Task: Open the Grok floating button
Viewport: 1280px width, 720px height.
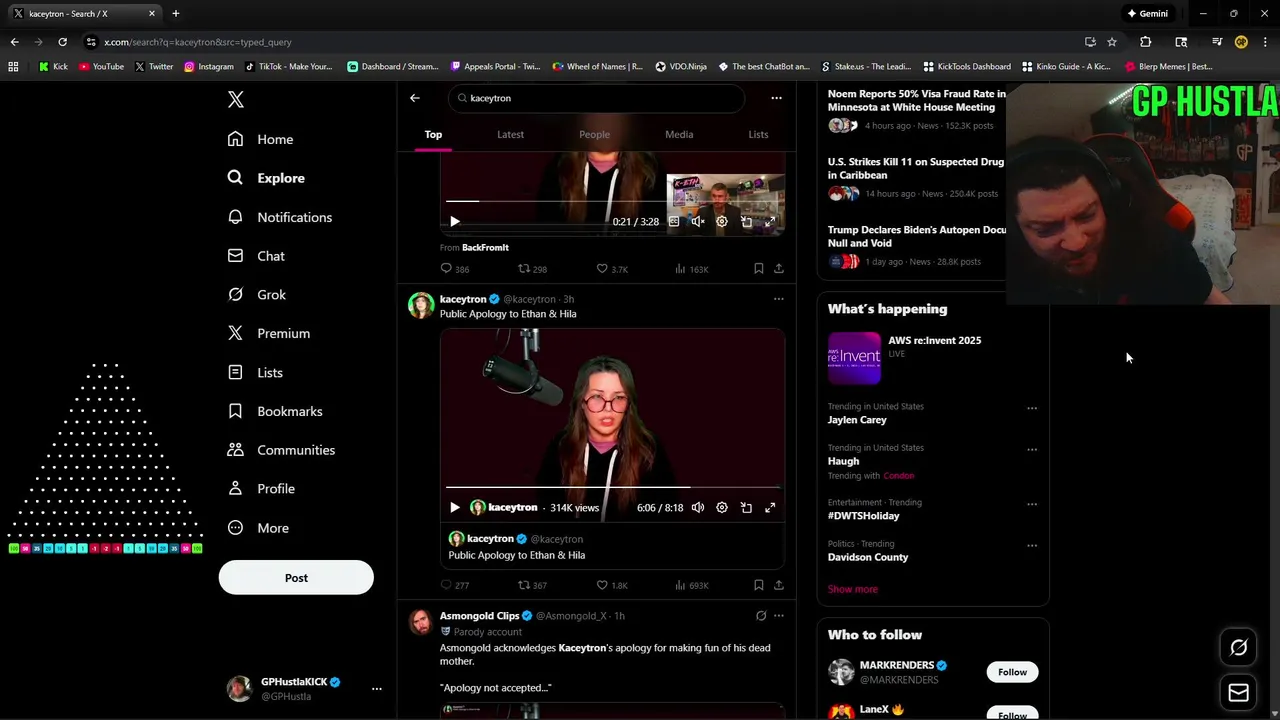Action: point(1238,648)
